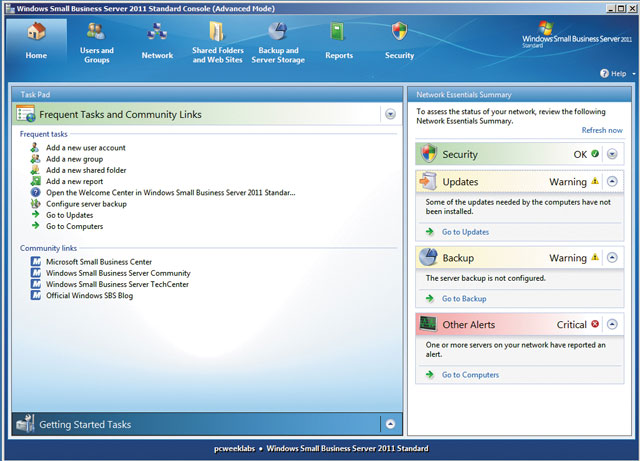Click the Getting Started Tasks icon
Screen dimensions: 640x461
point(25,424)
